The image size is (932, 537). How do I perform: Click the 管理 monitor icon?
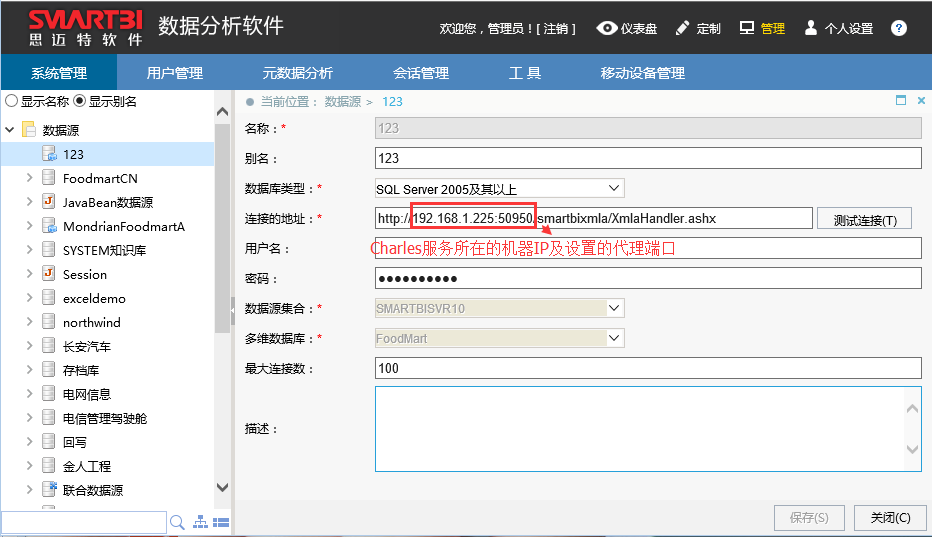click(x=747, y=28)
